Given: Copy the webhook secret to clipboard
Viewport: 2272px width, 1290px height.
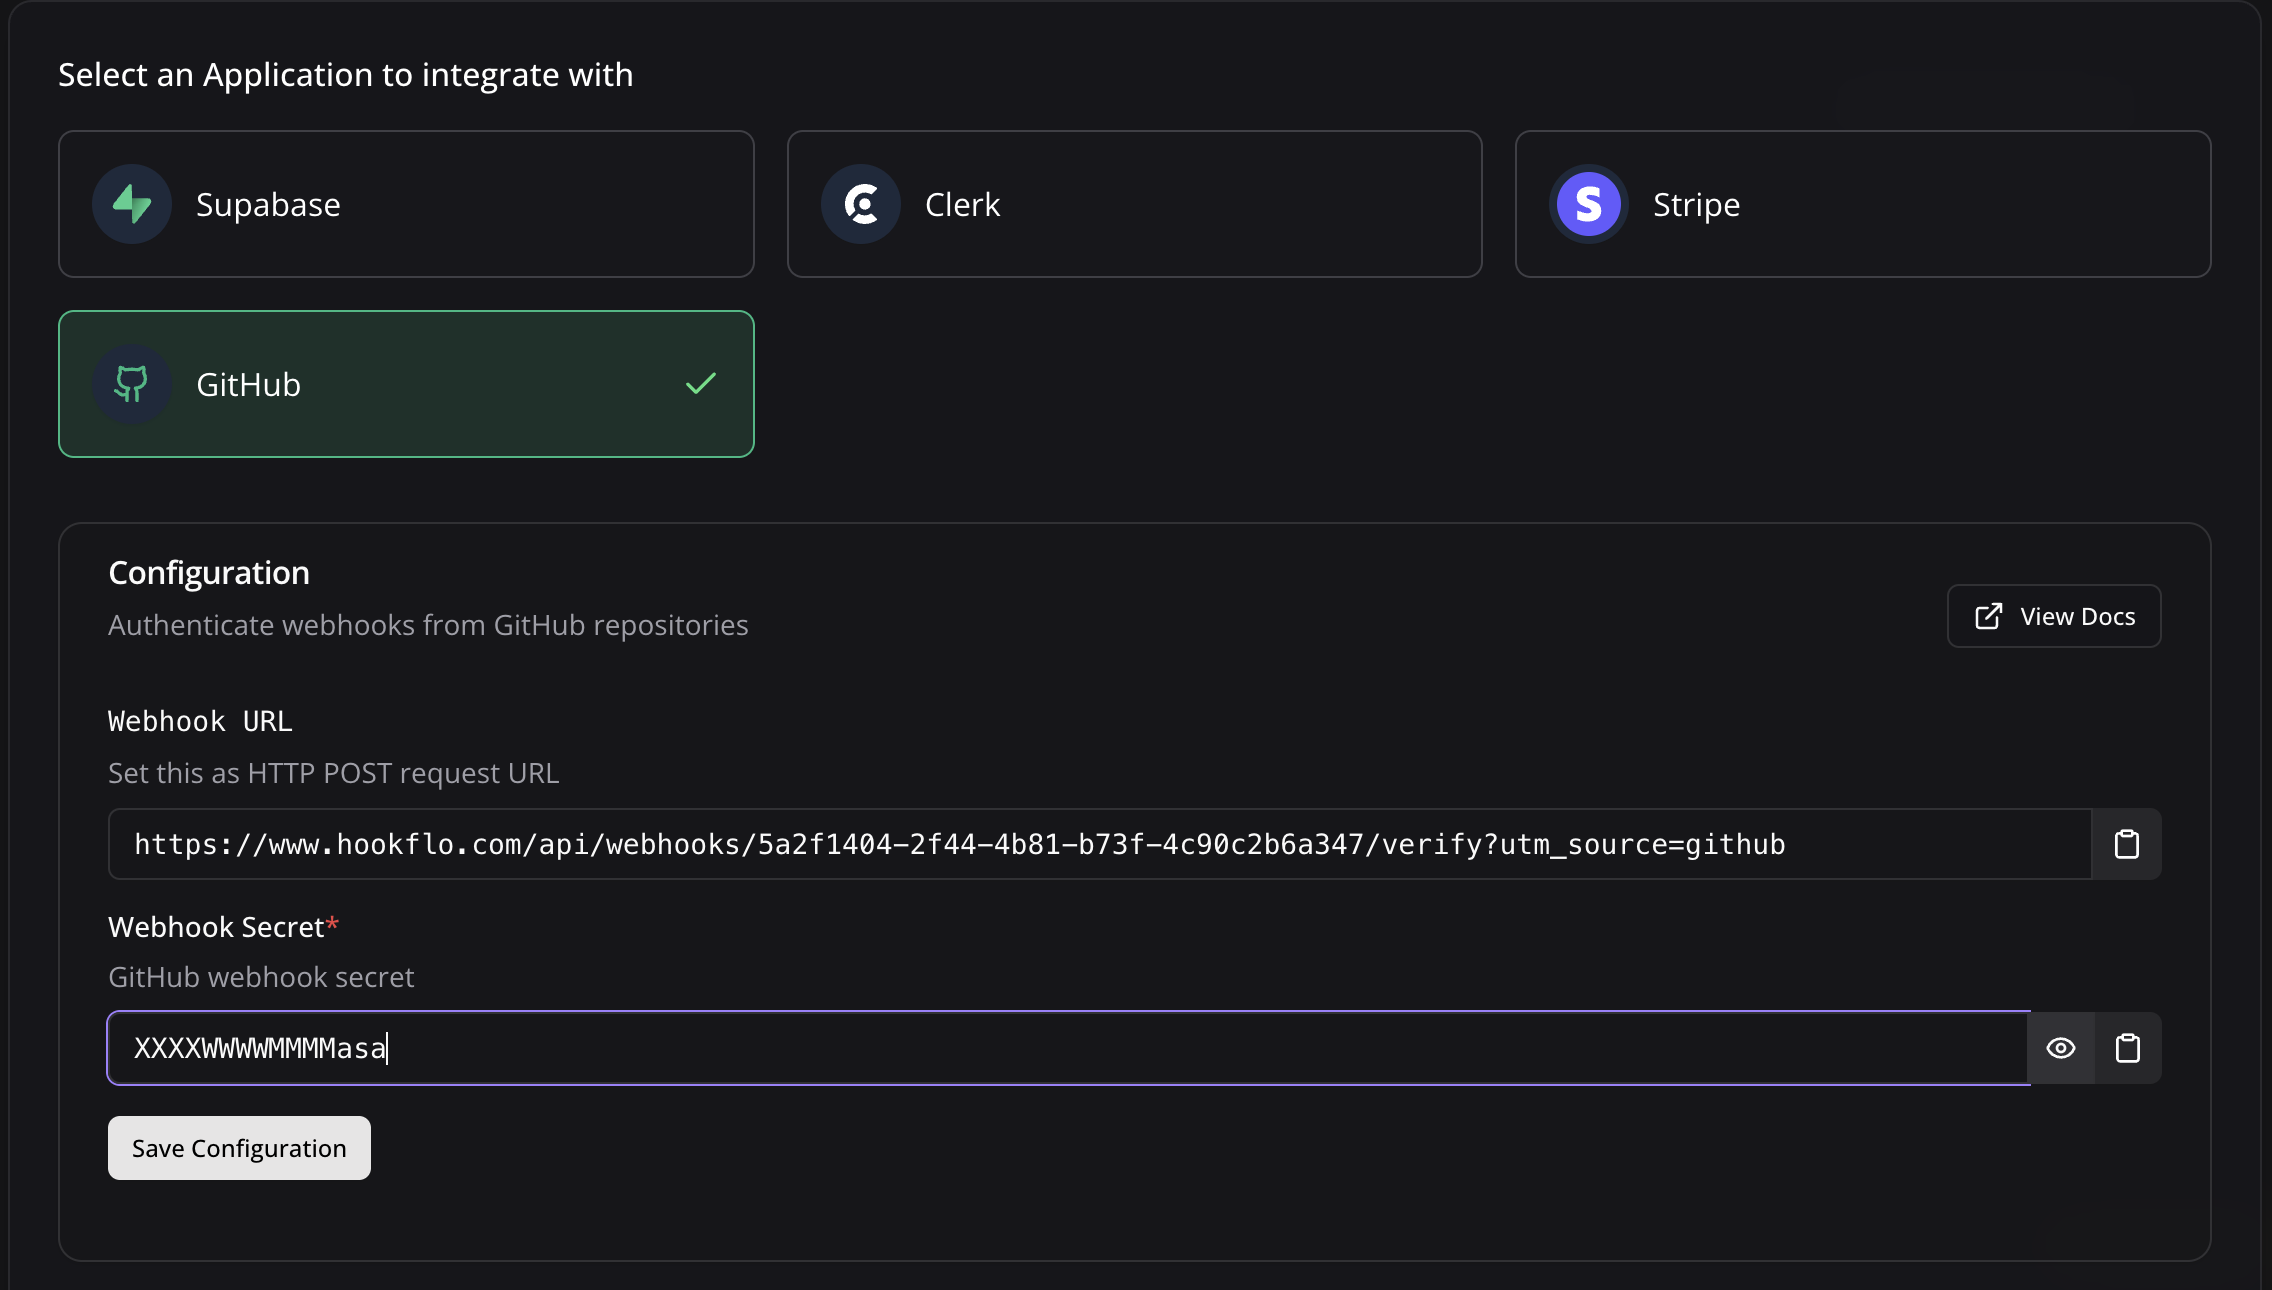Looking at the screenshot, I should [x=2127, y=1048].
